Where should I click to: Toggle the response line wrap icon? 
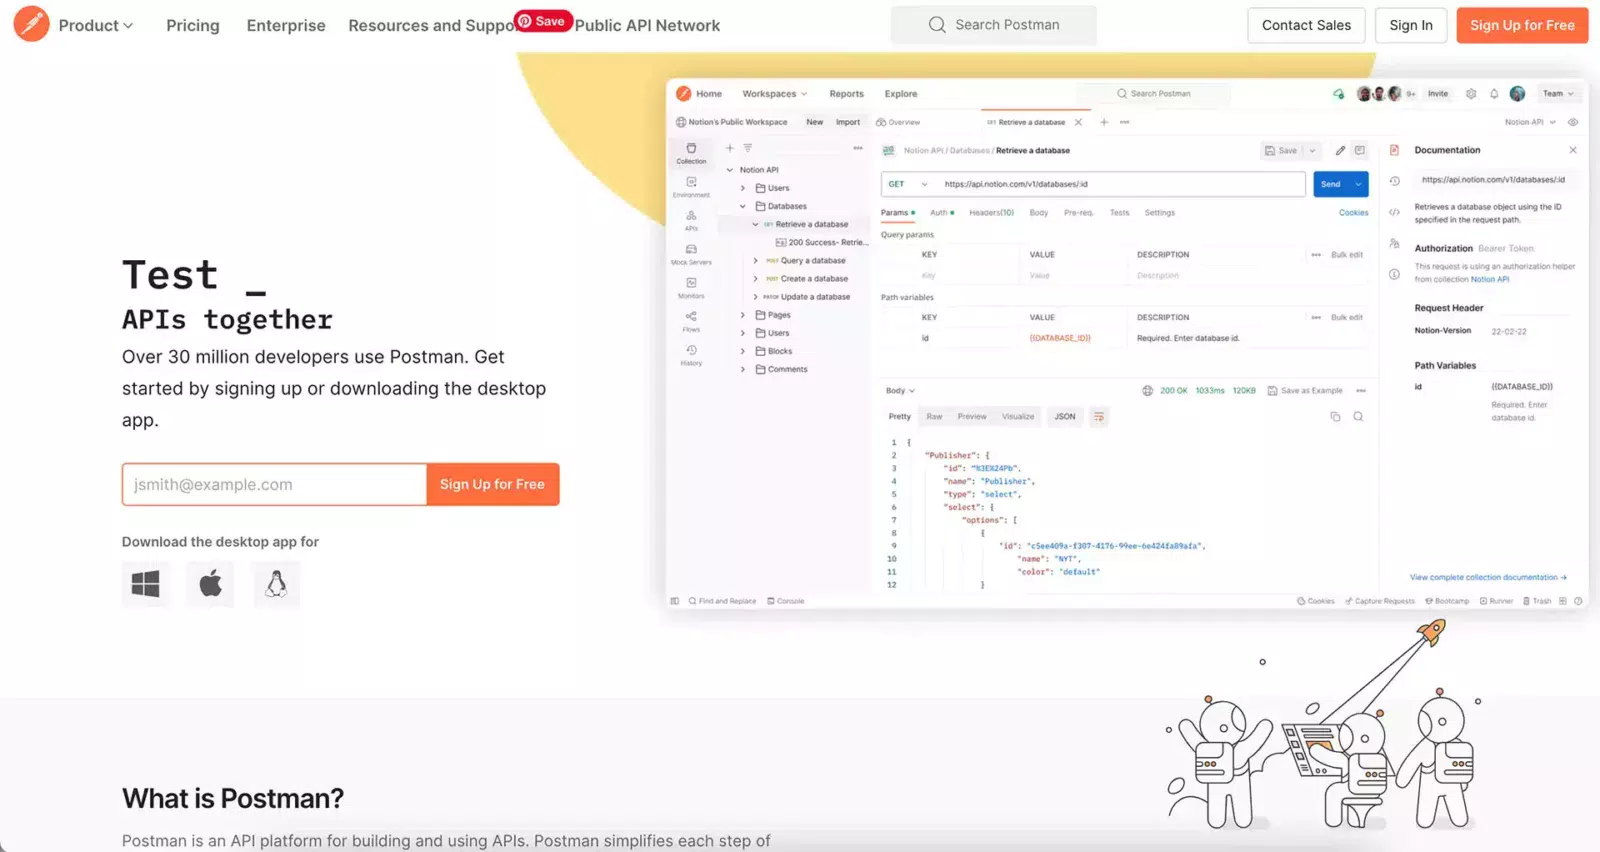pos(1099,416)
